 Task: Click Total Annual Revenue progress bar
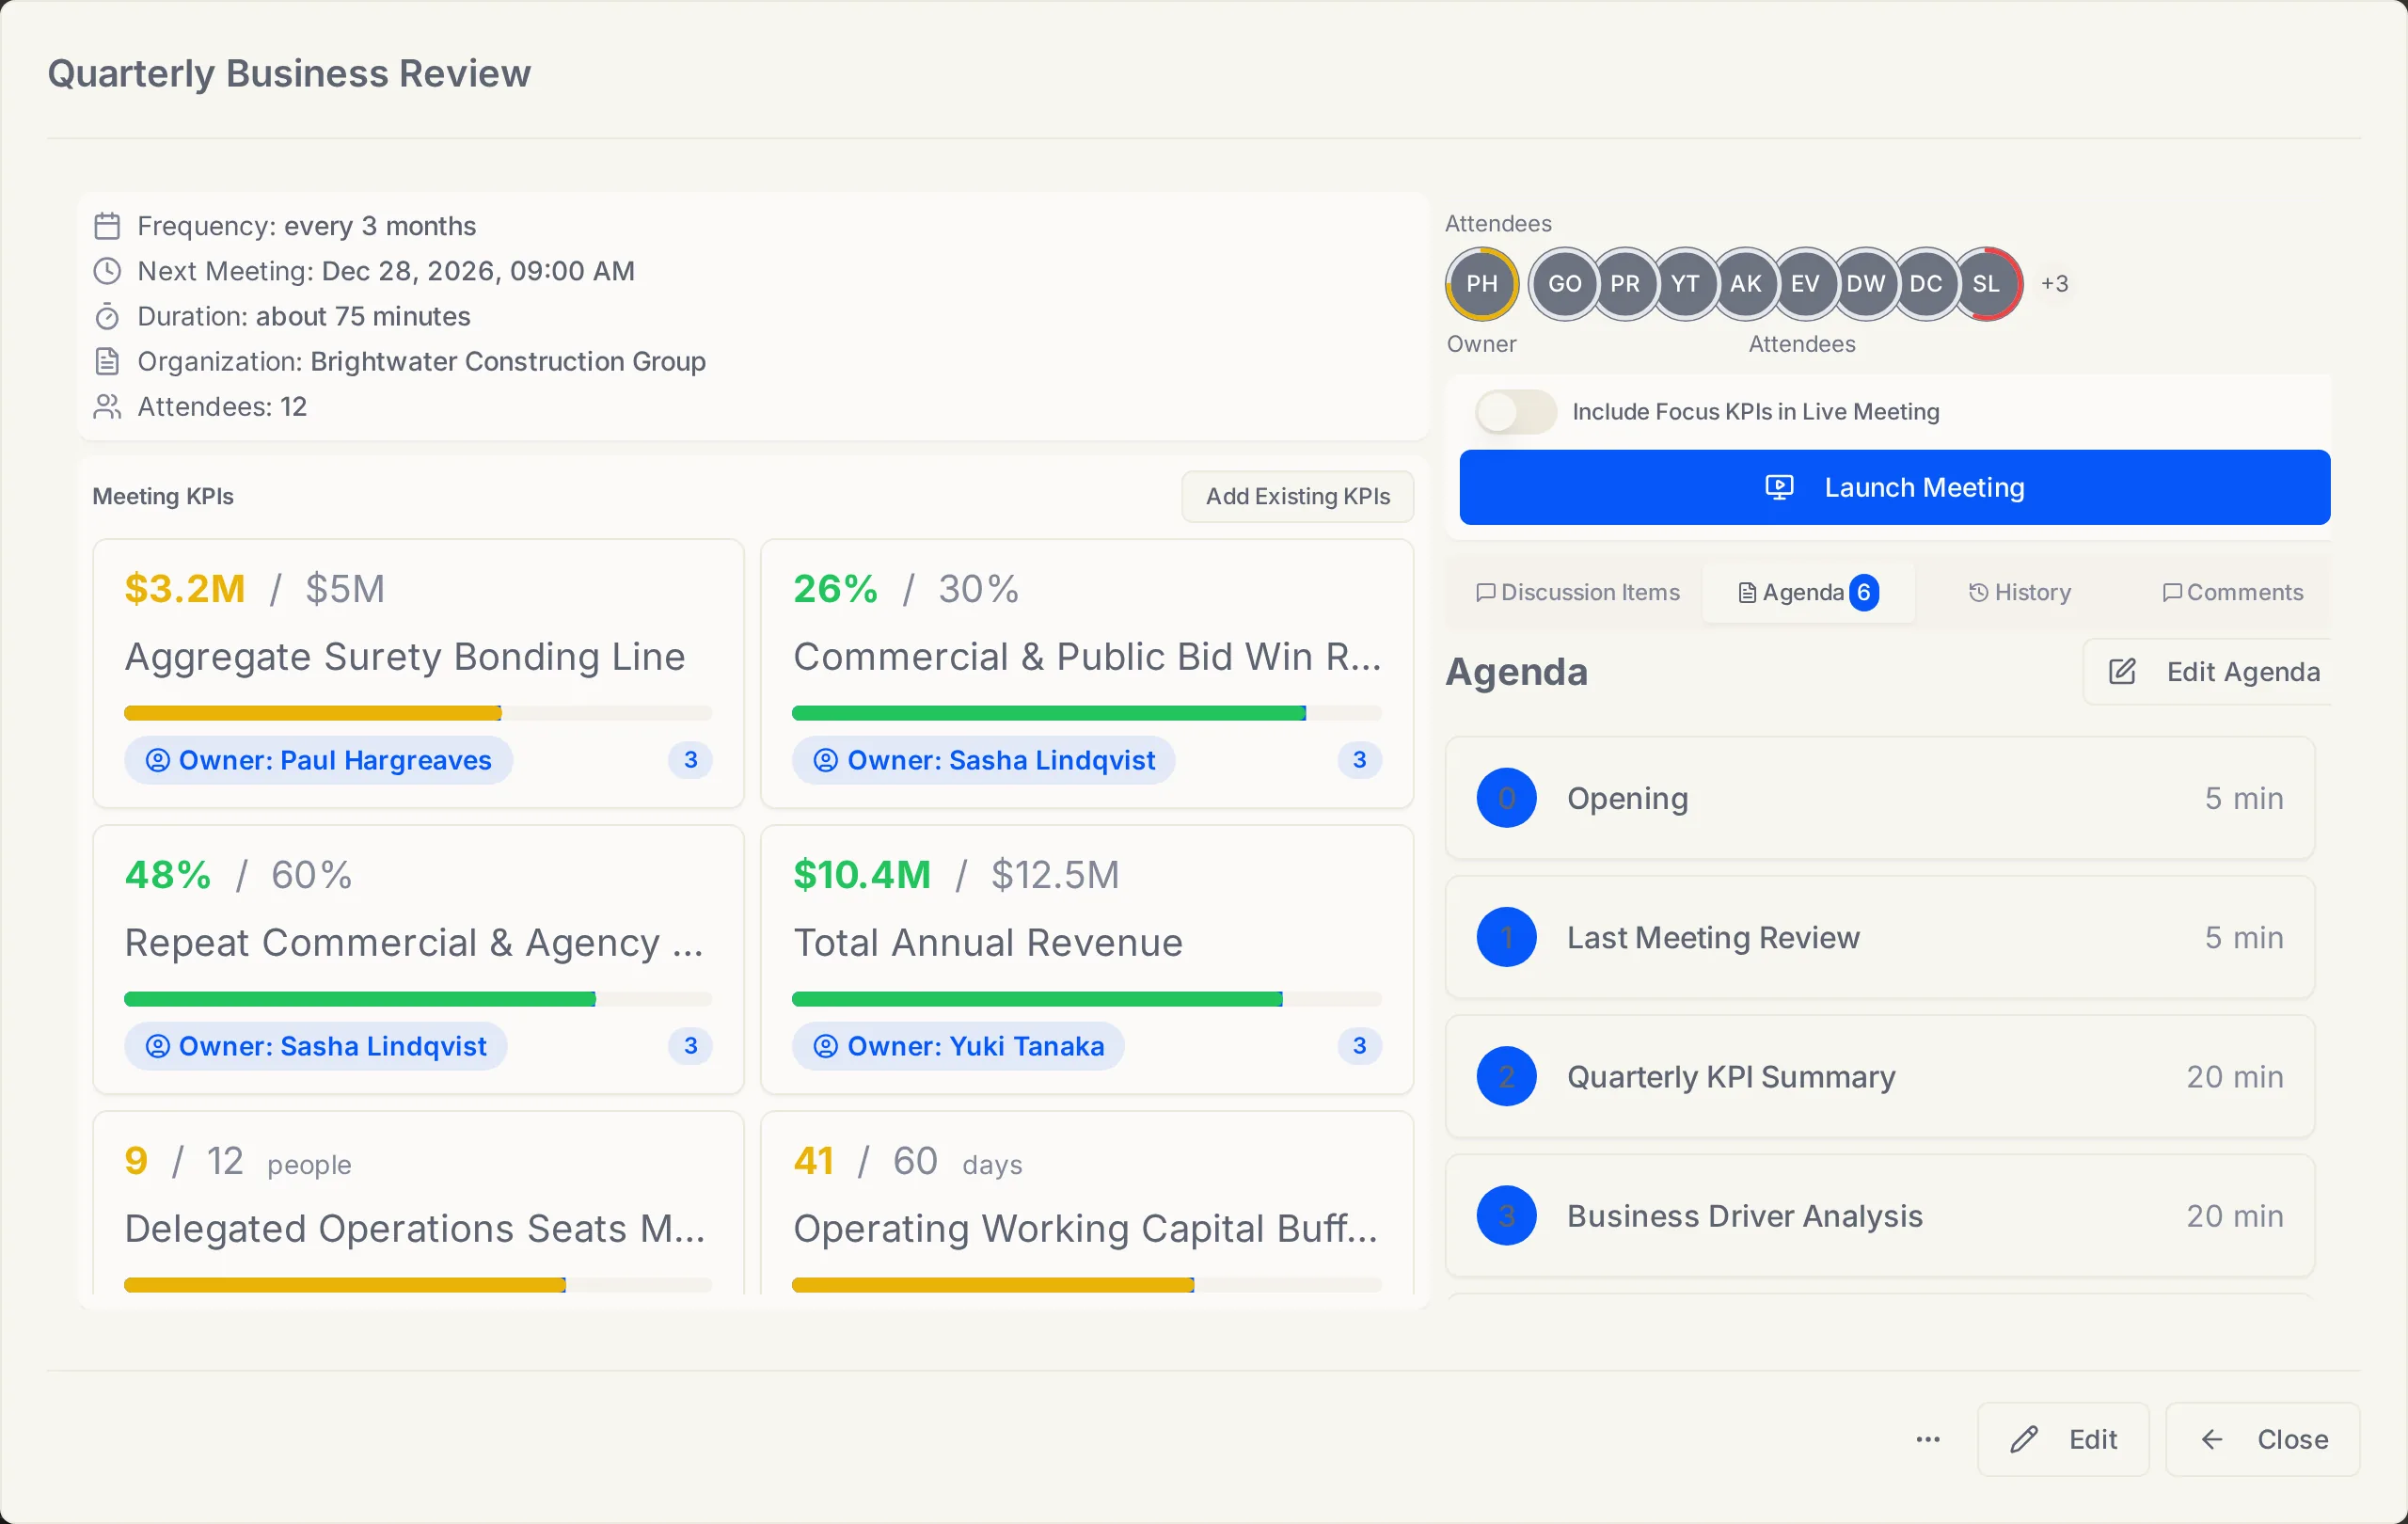pos(1087,999)
